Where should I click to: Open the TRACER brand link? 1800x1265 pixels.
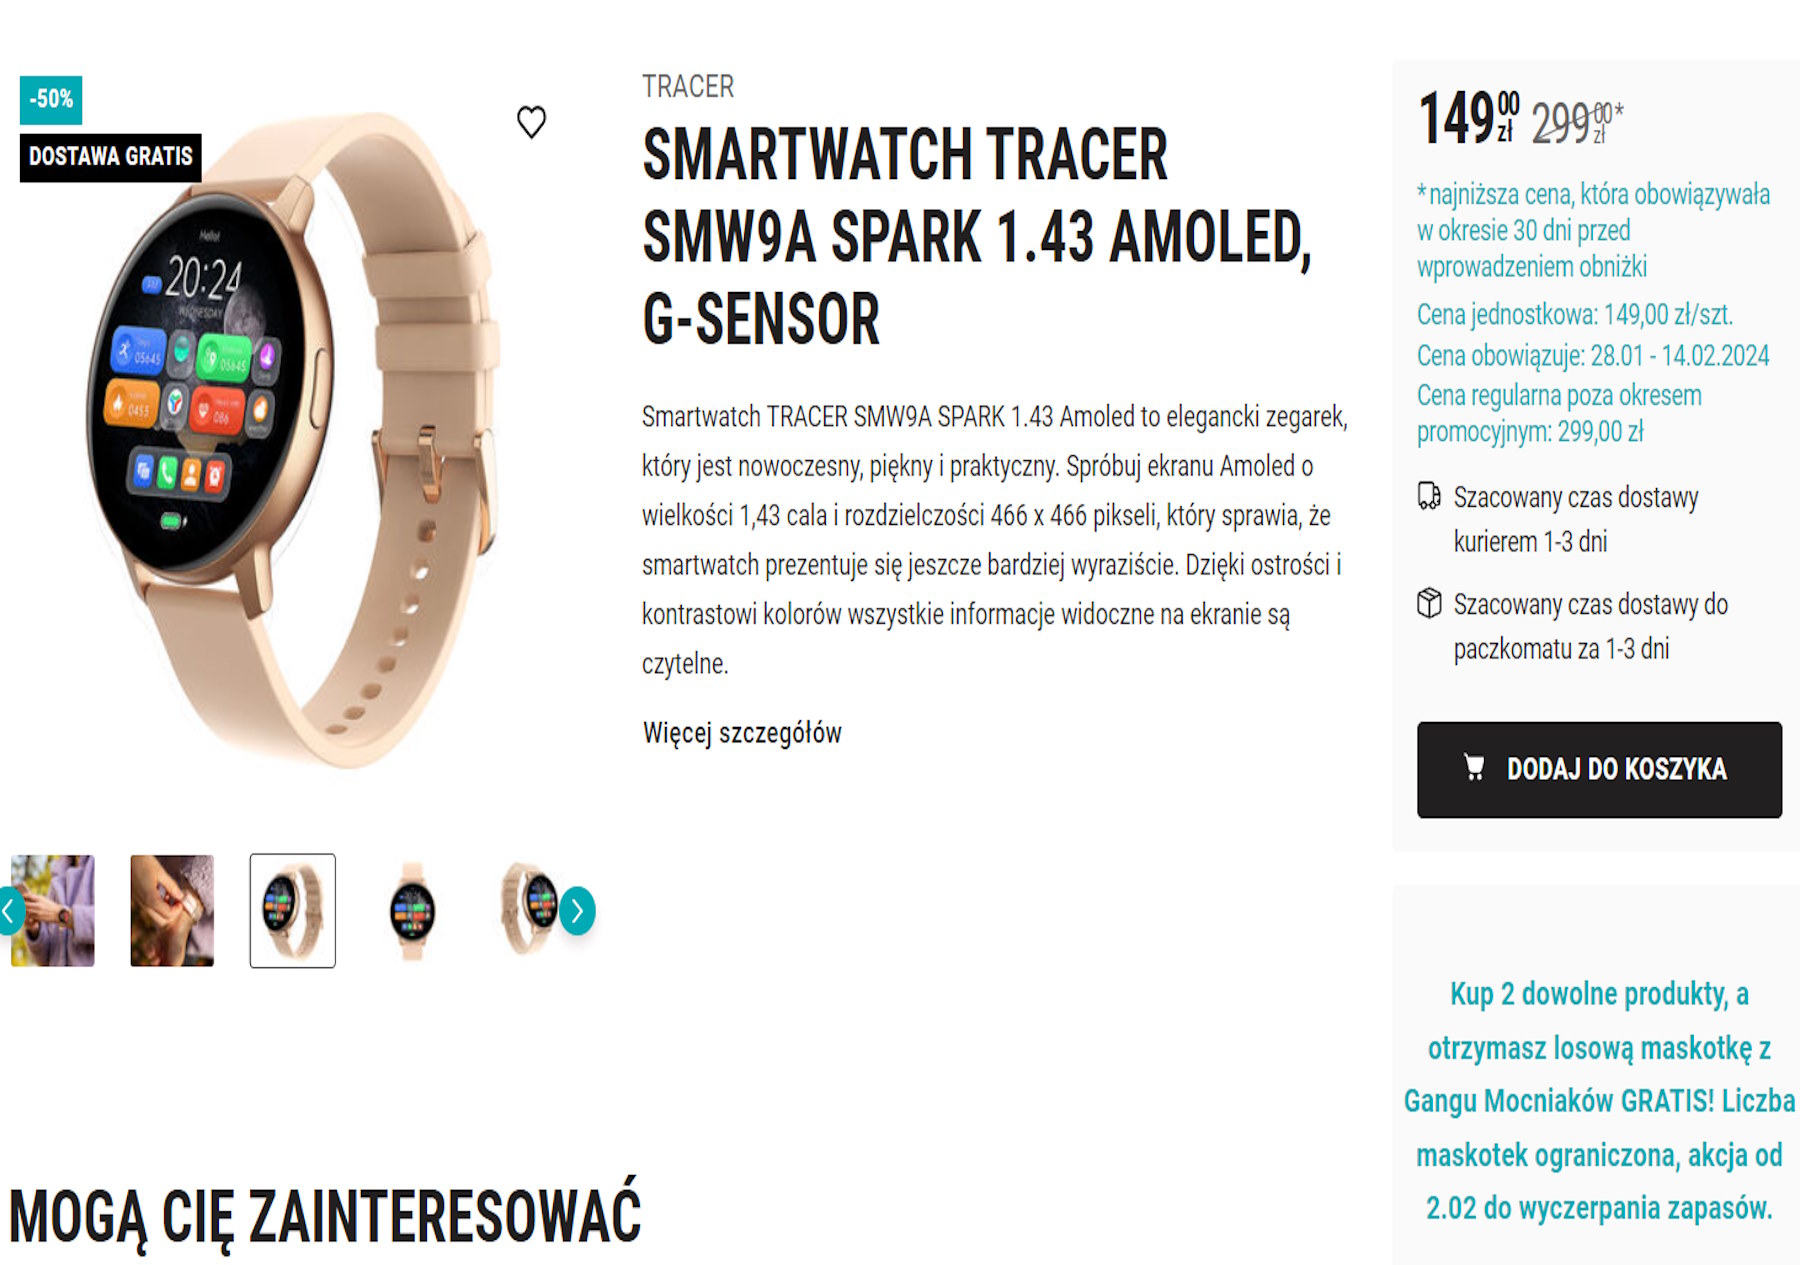688,87
